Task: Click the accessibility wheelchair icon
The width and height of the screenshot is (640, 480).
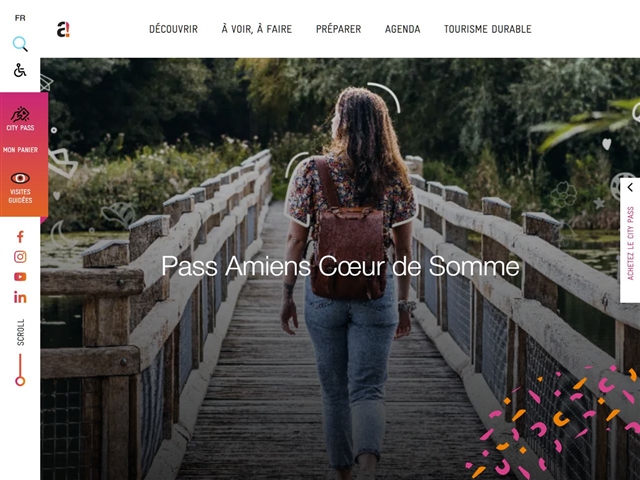Action: coord(20,70)
